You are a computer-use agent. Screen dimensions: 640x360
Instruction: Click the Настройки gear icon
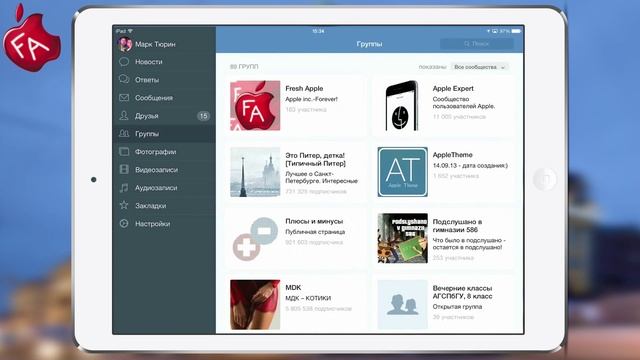tap(124, 223)
